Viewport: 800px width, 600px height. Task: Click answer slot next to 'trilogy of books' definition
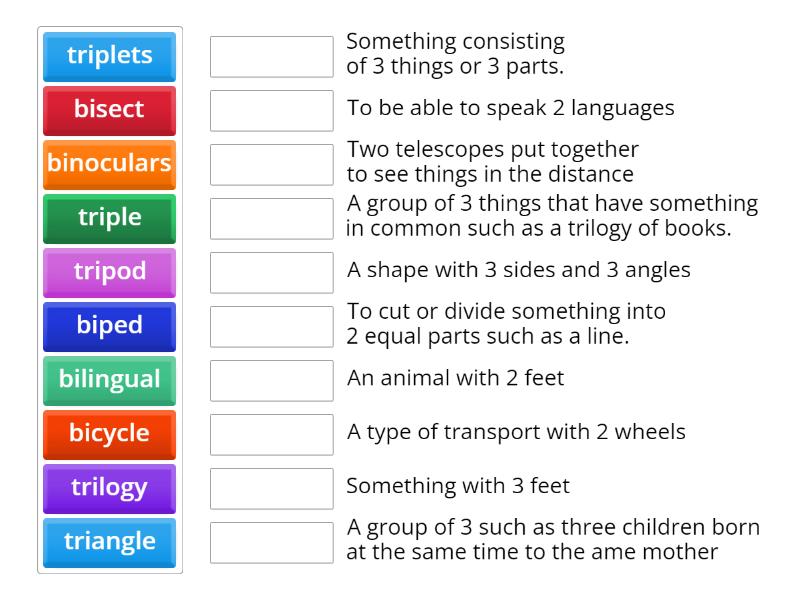(272, 219)
